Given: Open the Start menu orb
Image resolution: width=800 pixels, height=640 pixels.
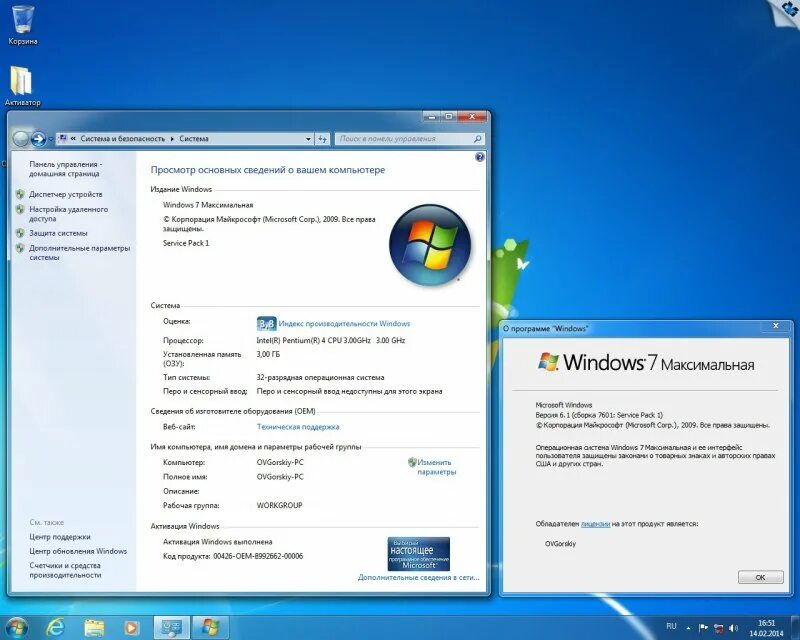Looking at the screenshot, I should [x=16, y=626].
